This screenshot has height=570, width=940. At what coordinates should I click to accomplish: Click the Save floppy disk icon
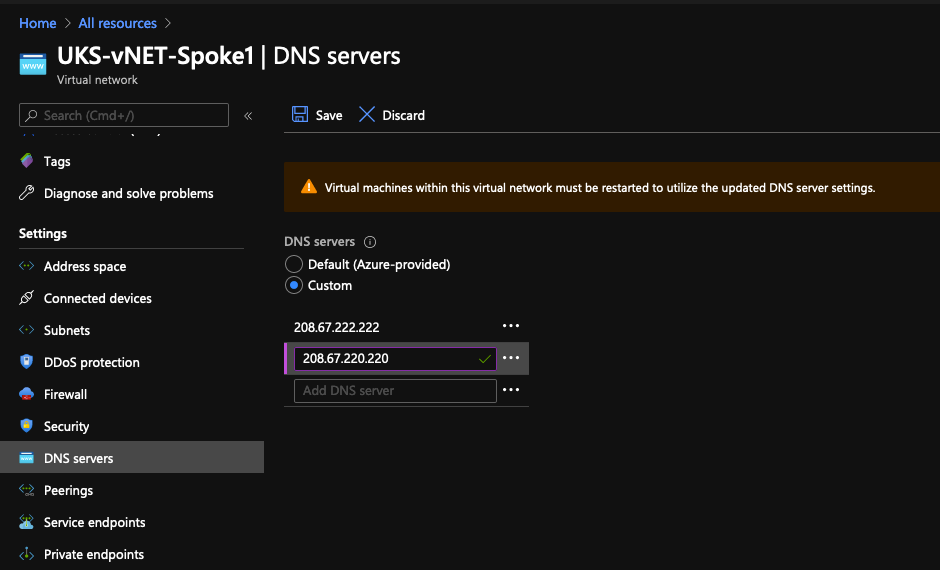[300, 114]
